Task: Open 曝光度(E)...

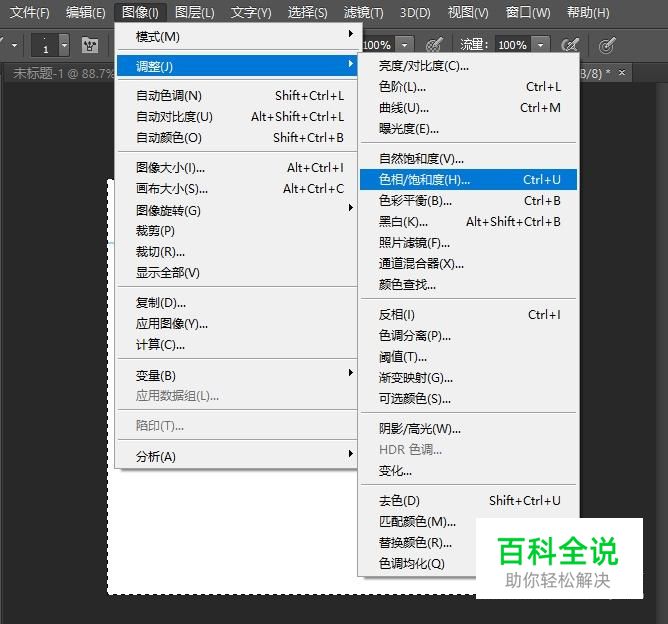Action: [x=468, y=128]
